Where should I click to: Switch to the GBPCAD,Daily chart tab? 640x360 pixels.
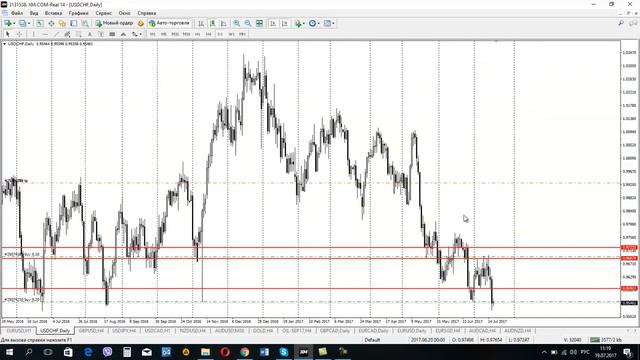[x=335, y=331]
